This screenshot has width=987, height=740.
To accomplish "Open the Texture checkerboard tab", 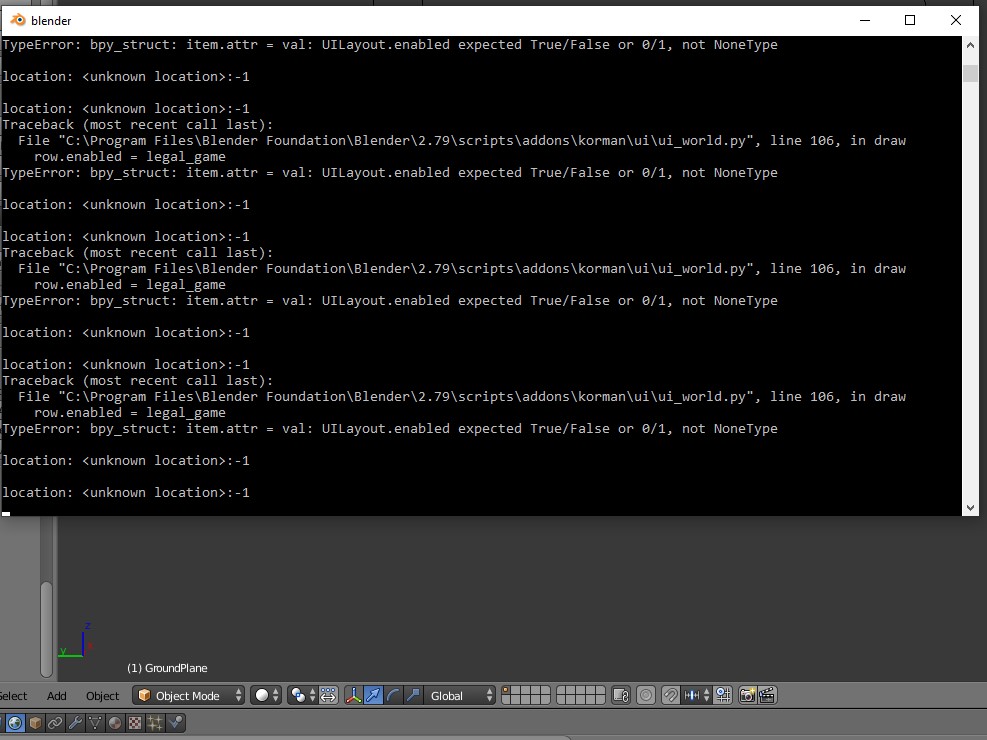I will [135, 723].
